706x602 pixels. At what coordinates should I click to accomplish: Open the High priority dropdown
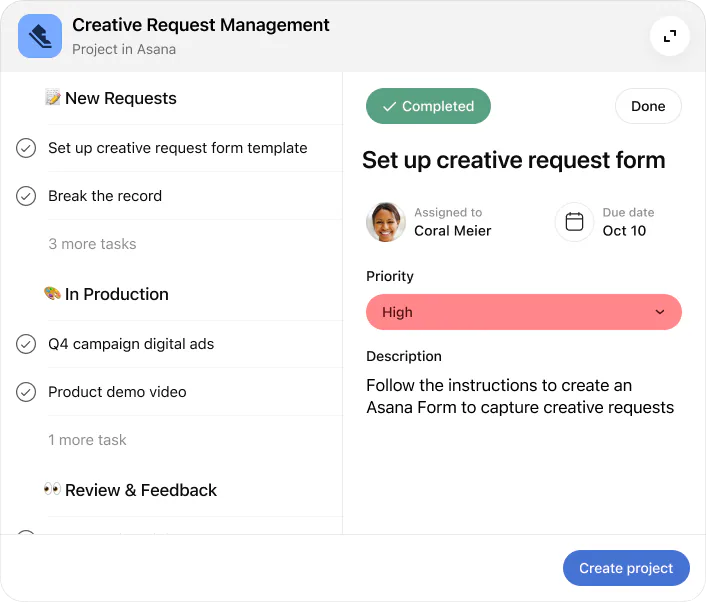524,312
